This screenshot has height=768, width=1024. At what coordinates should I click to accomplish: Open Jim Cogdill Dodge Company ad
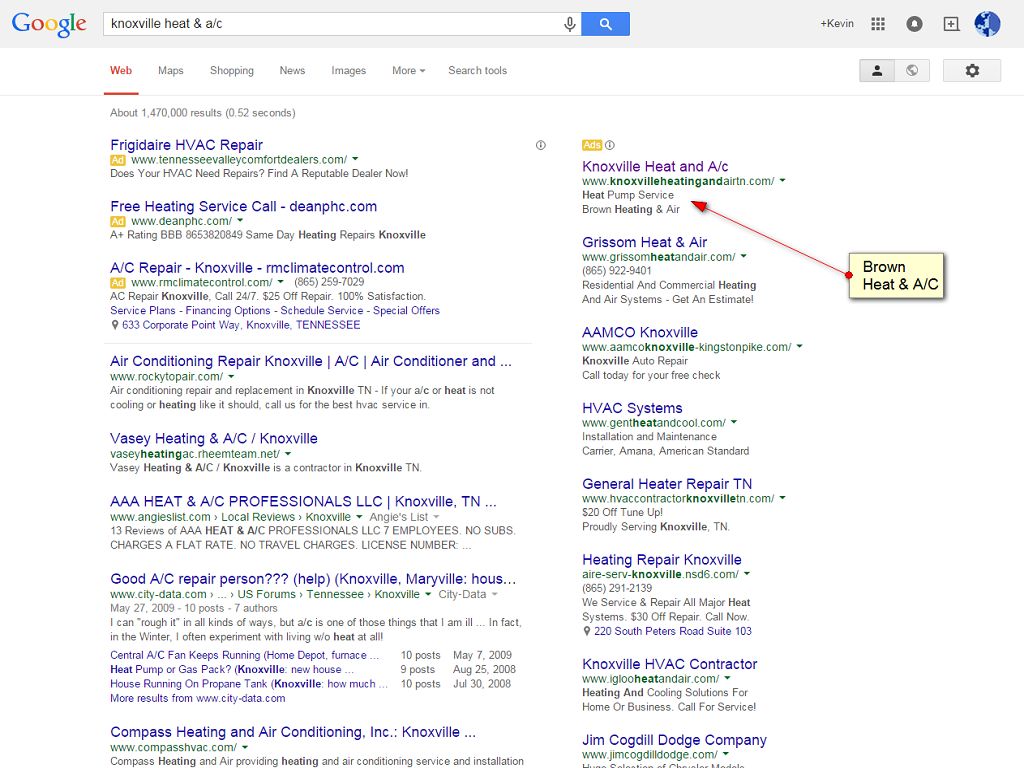click(674, 740)
